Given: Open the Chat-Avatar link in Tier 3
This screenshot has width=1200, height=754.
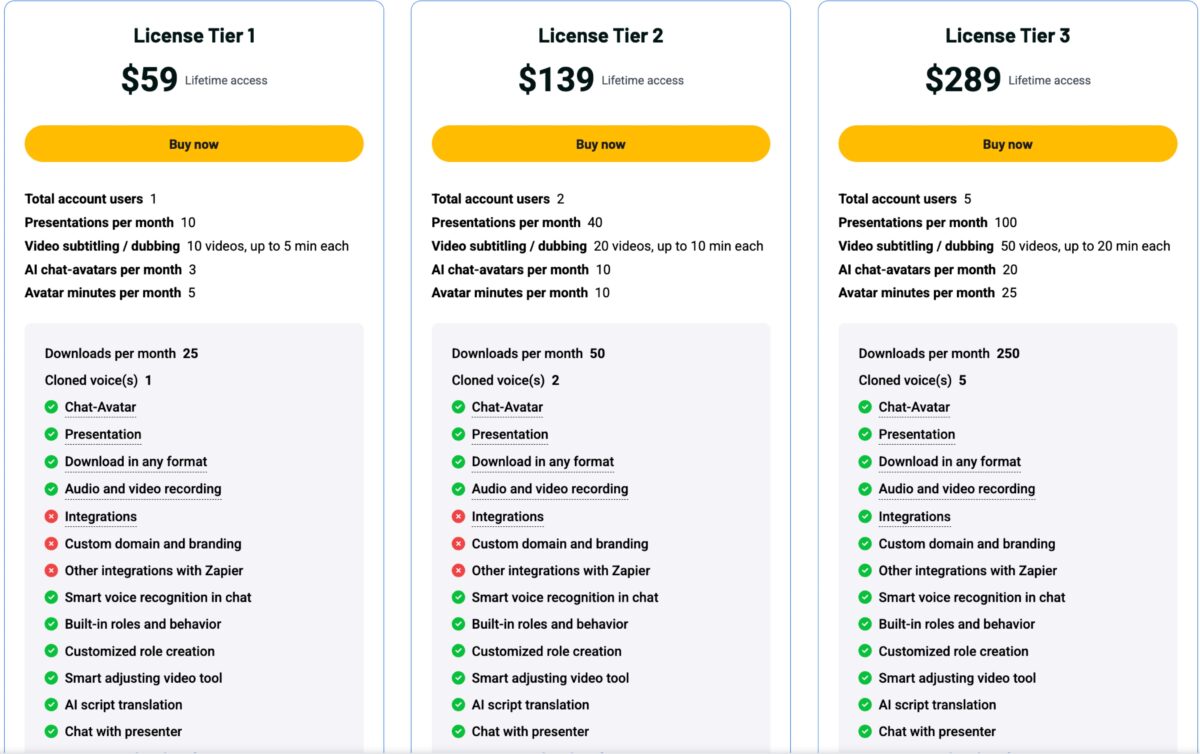Looking at the screenshot, I should (914, 407).
